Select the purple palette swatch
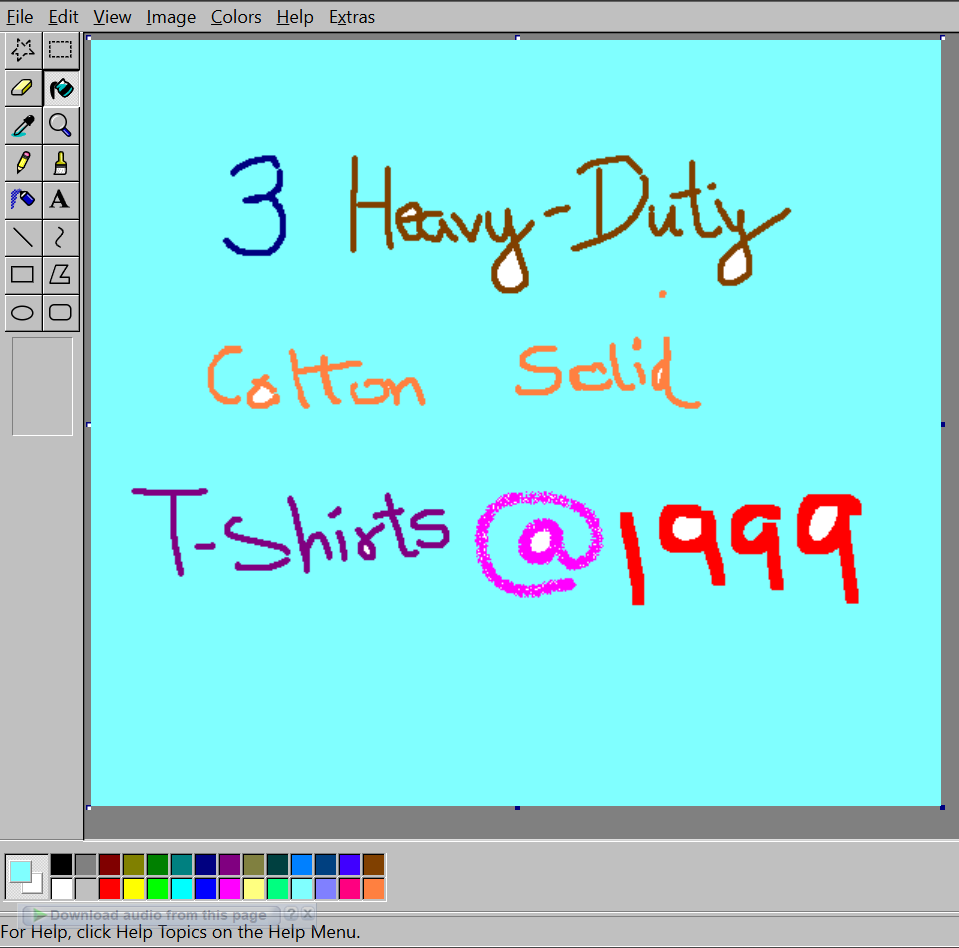The image size is (959, 948). point(229,865)
